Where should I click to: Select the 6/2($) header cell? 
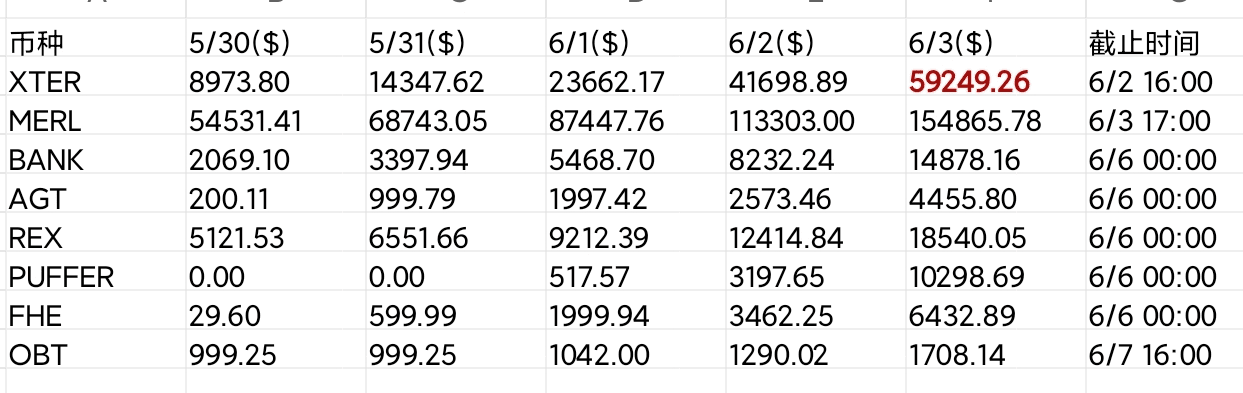point(815,43)
